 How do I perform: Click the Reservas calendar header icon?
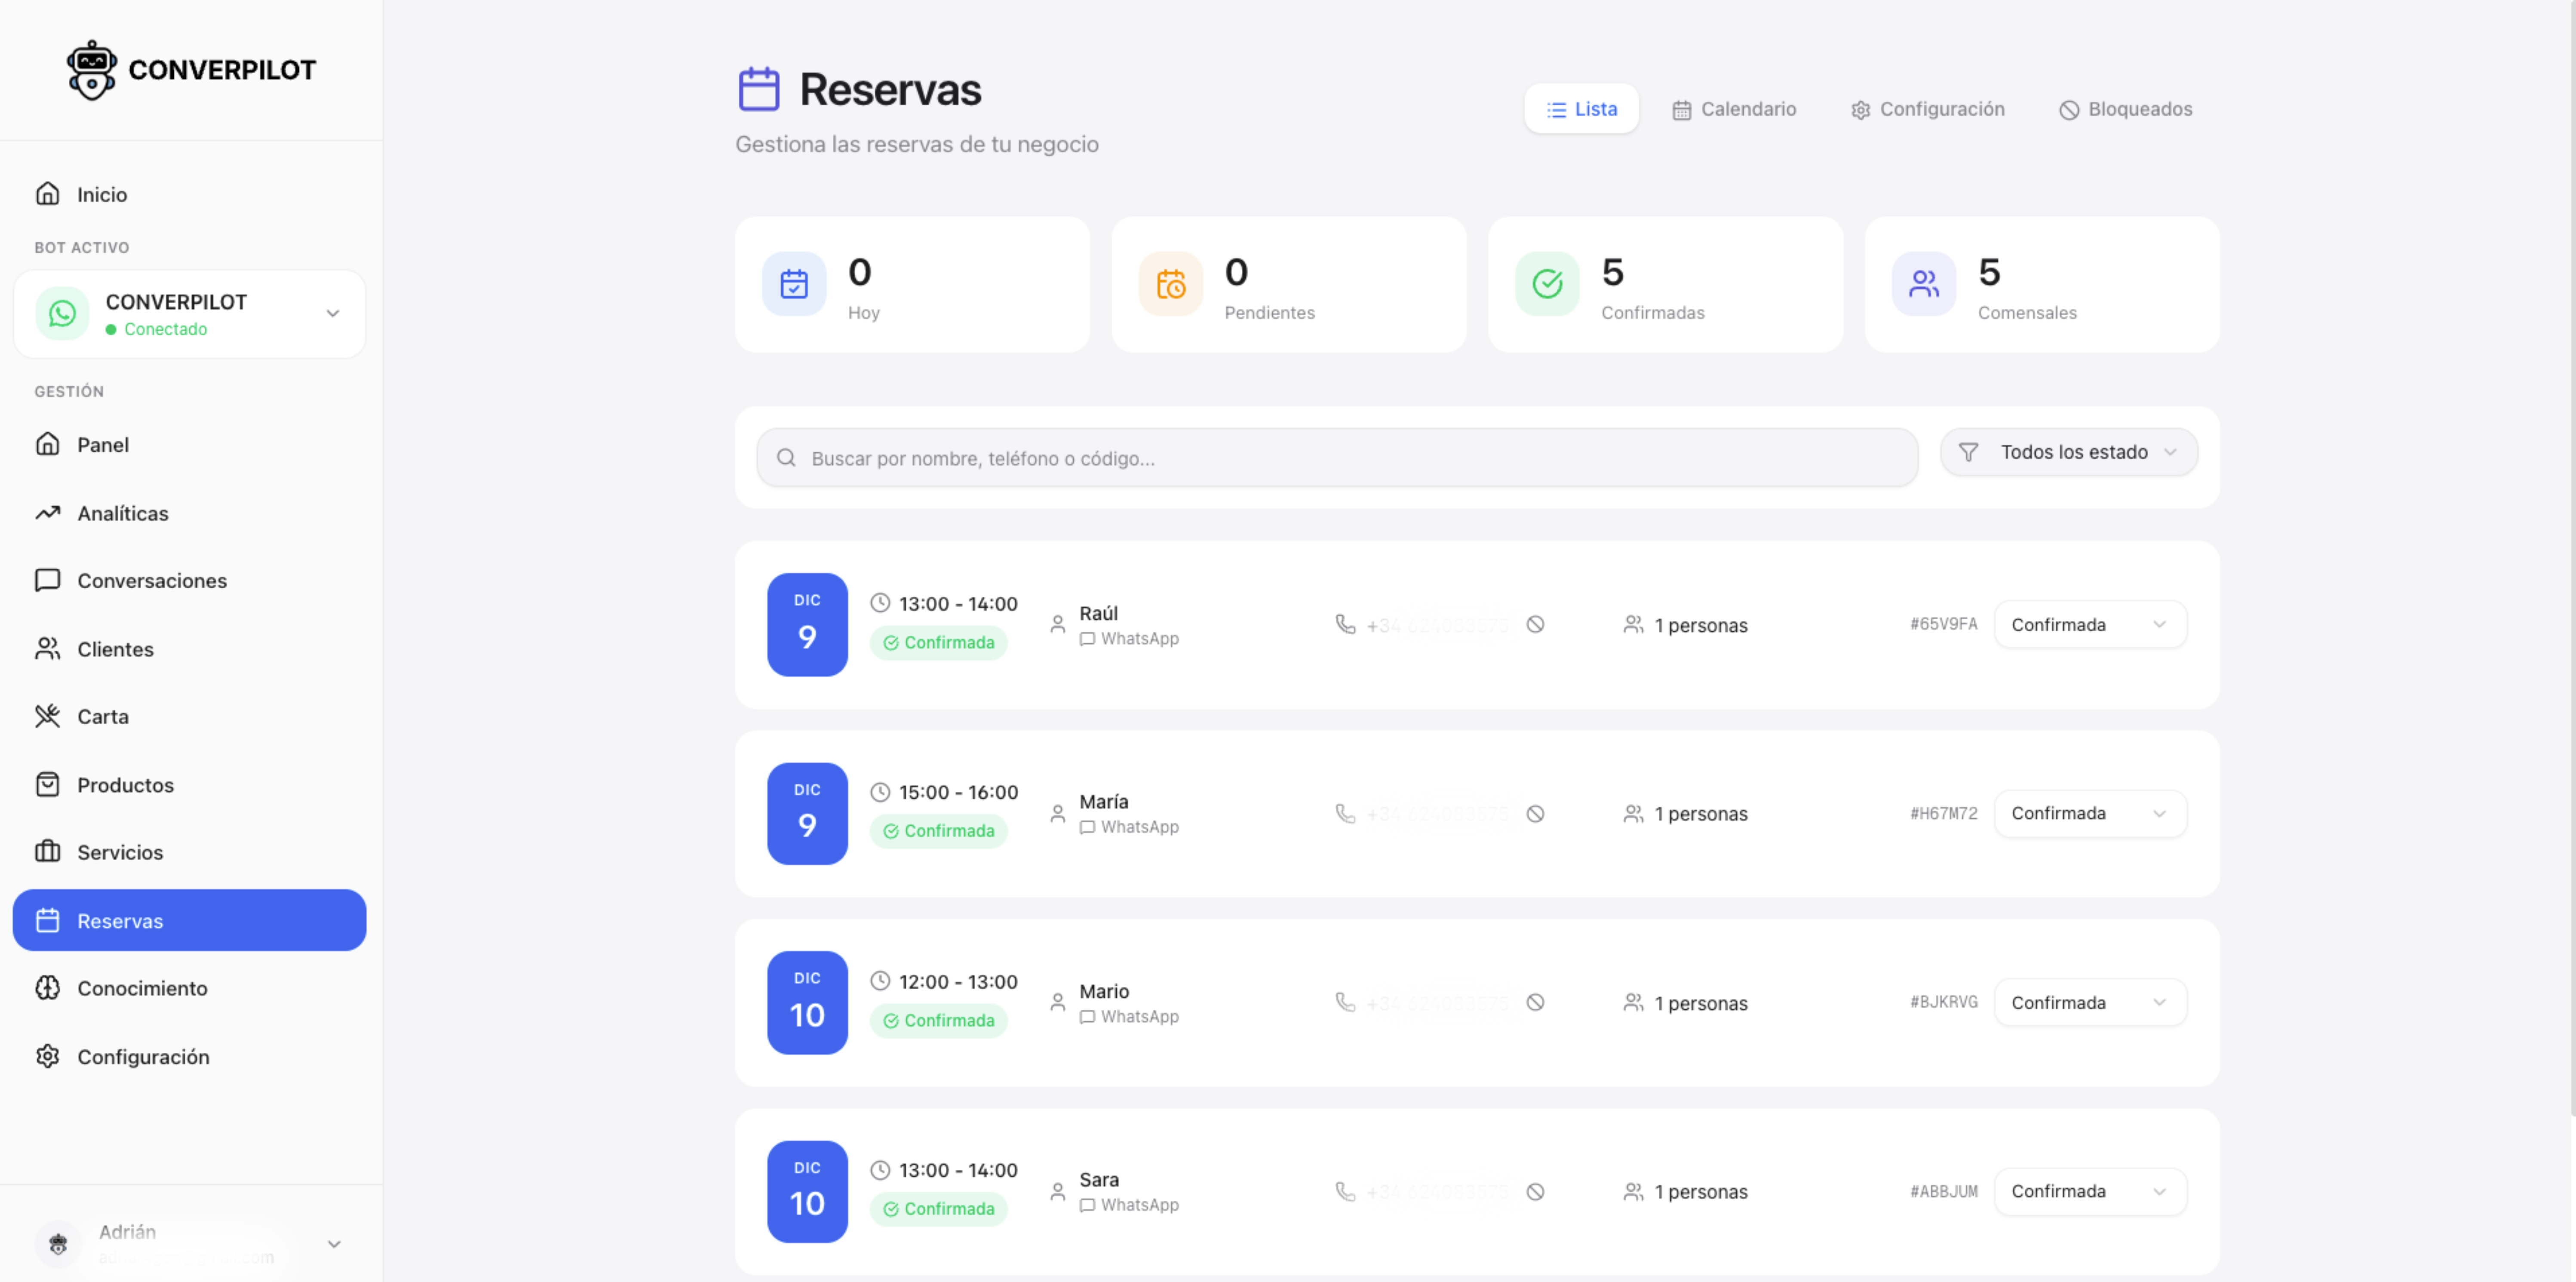[x=759, y=88]
